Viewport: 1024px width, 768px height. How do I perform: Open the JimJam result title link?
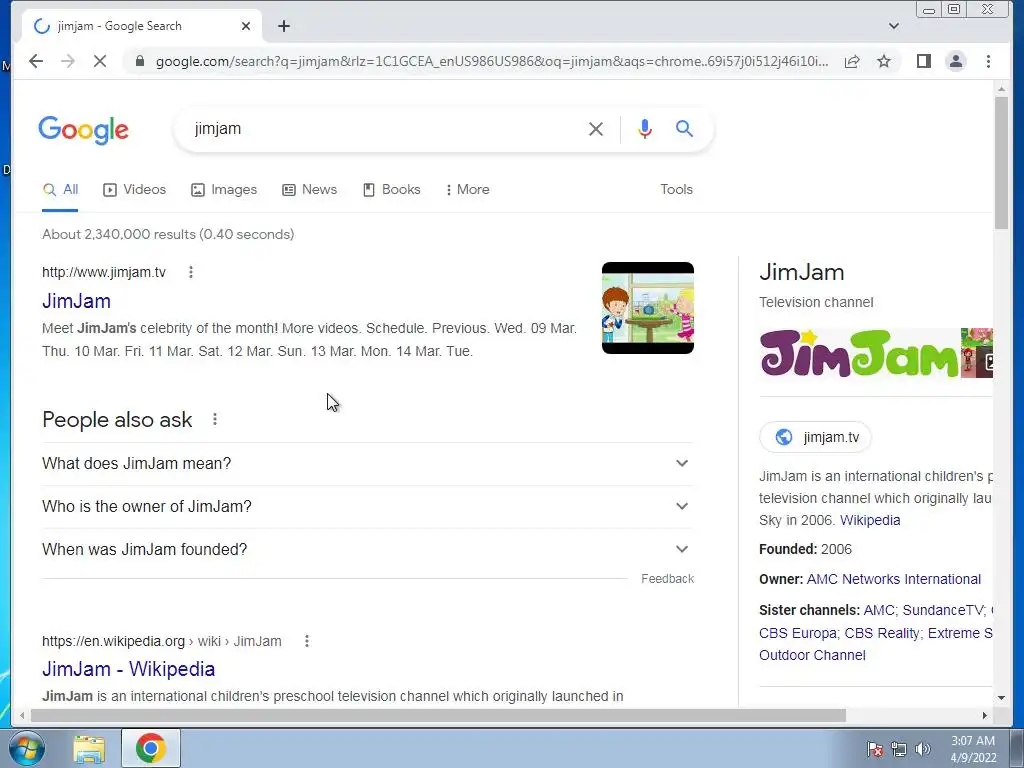(76, 301)
